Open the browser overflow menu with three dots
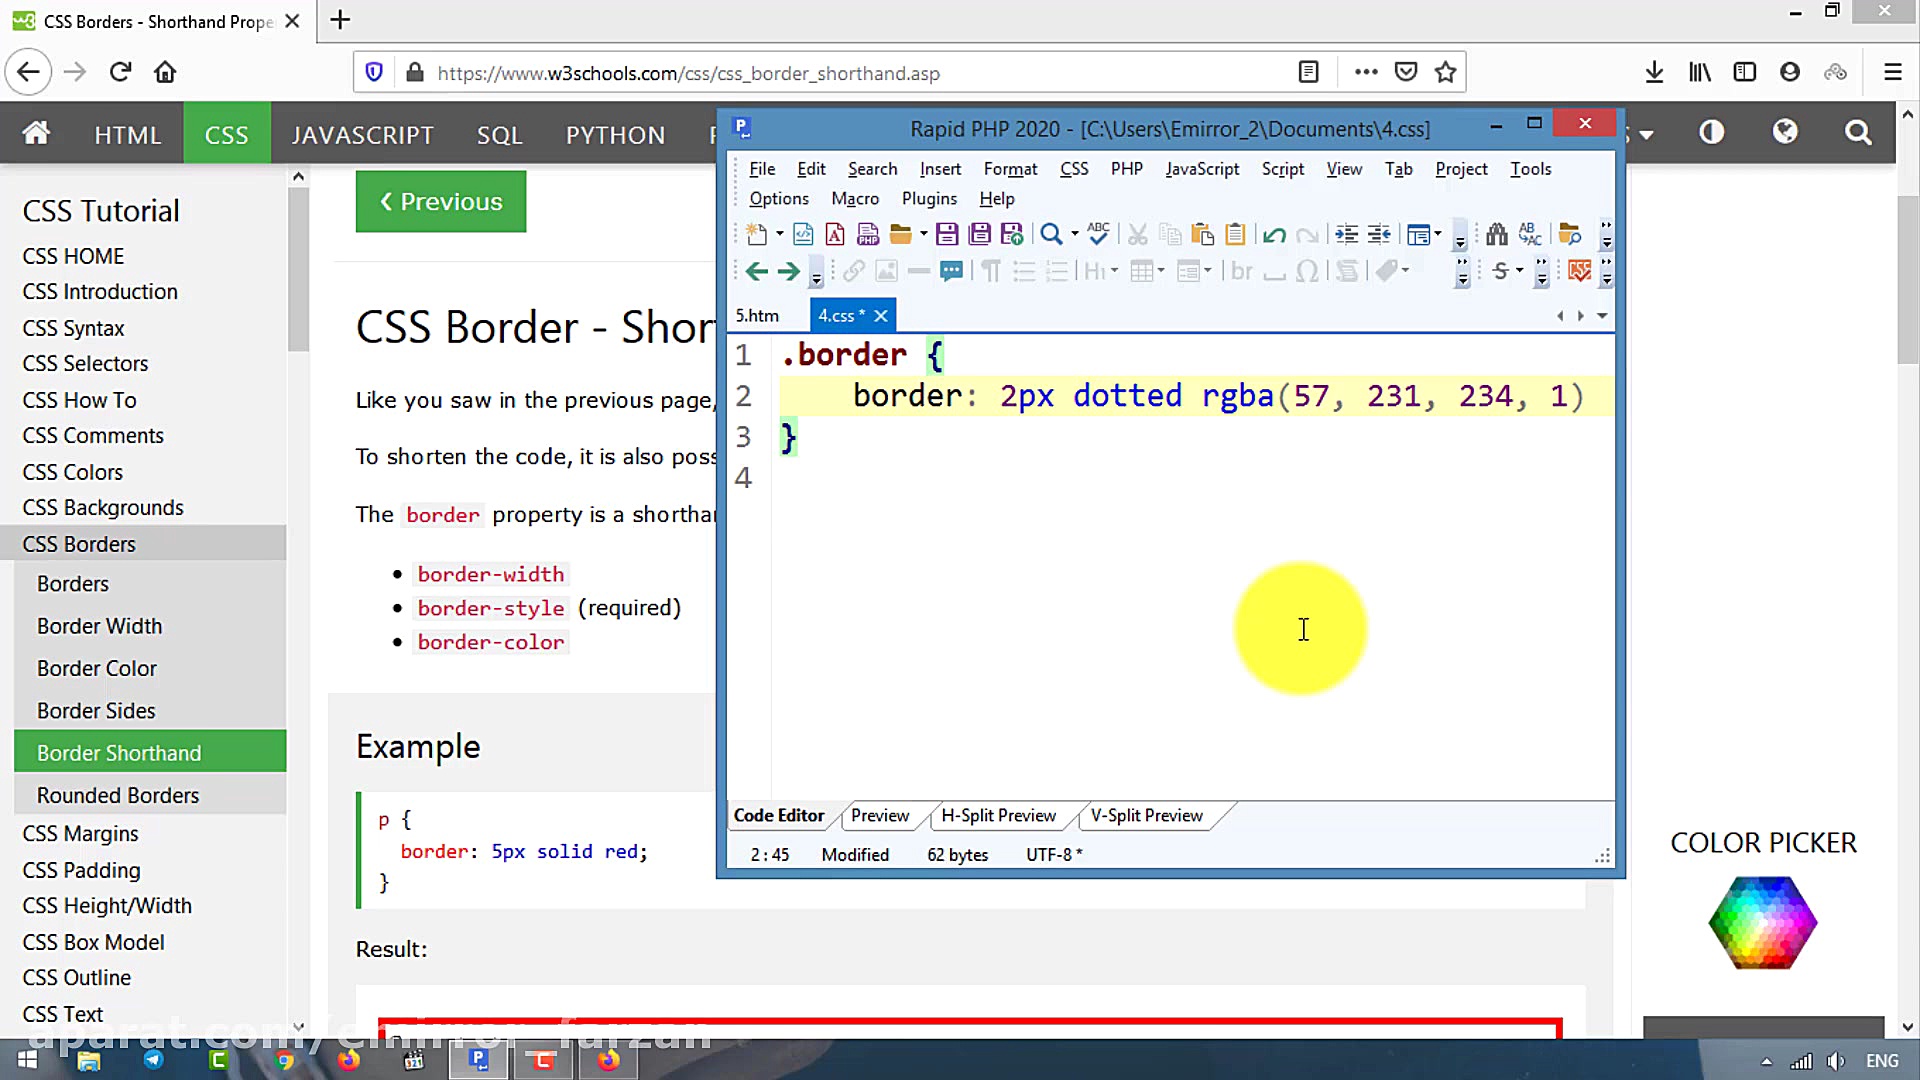The height and width of the screenshot is (1080, 1920). (1365, 72)
